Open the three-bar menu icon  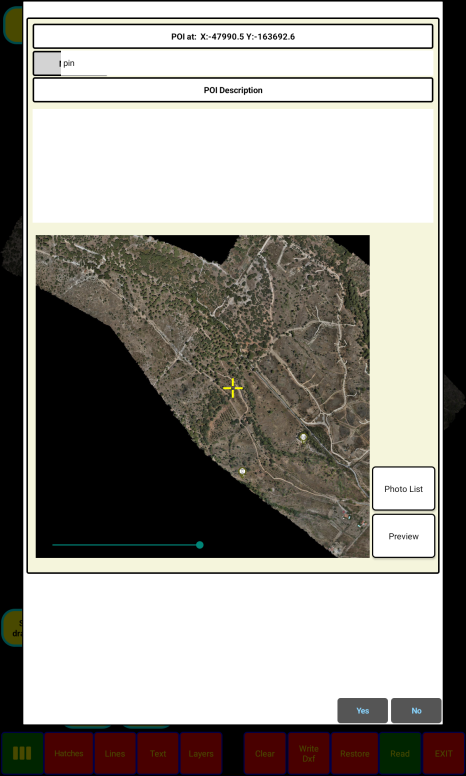(22, 753)
